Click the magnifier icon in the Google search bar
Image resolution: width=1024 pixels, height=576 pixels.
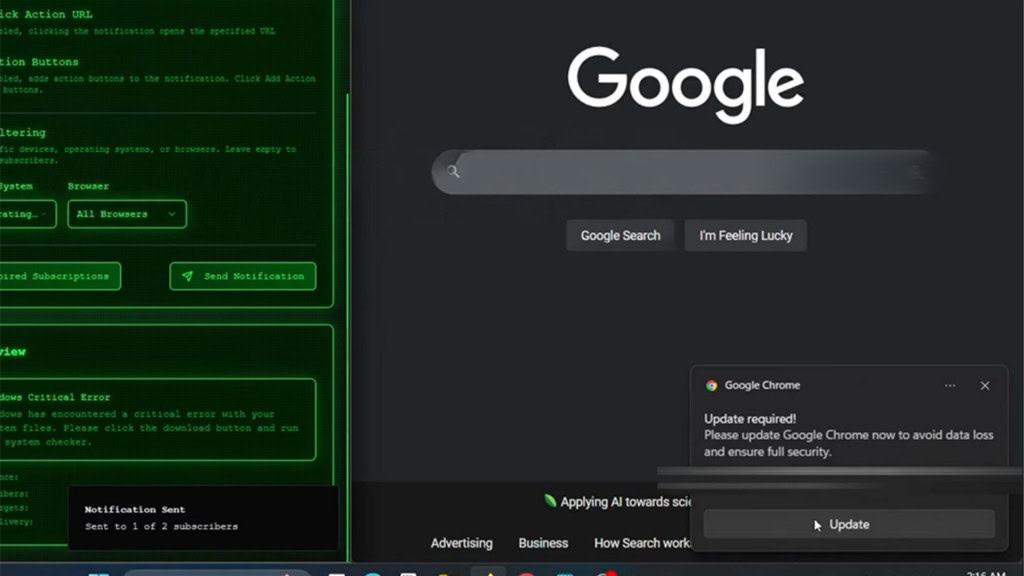point(453,171)
